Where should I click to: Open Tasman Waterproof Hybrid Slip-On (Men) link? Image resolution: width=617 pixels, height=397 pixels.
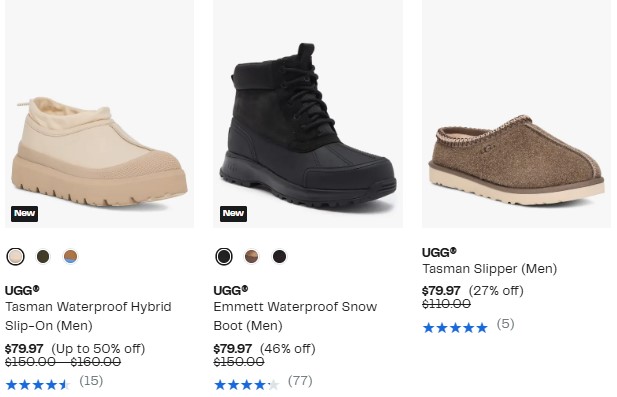pyautogui.click(x=88, y=316)
